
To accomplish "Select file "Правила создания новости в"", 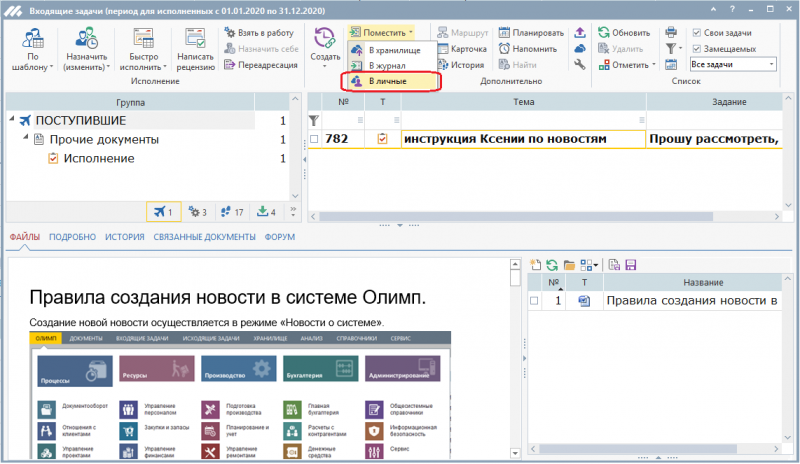I will (x=692, y=301).
